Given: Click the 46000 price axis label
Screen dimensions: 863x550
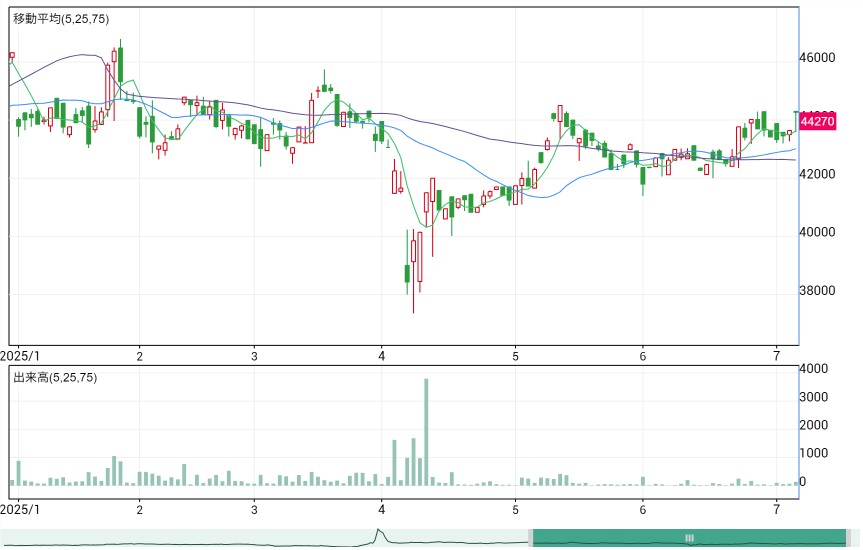Looking at the screenshot, I should (817, 58).
